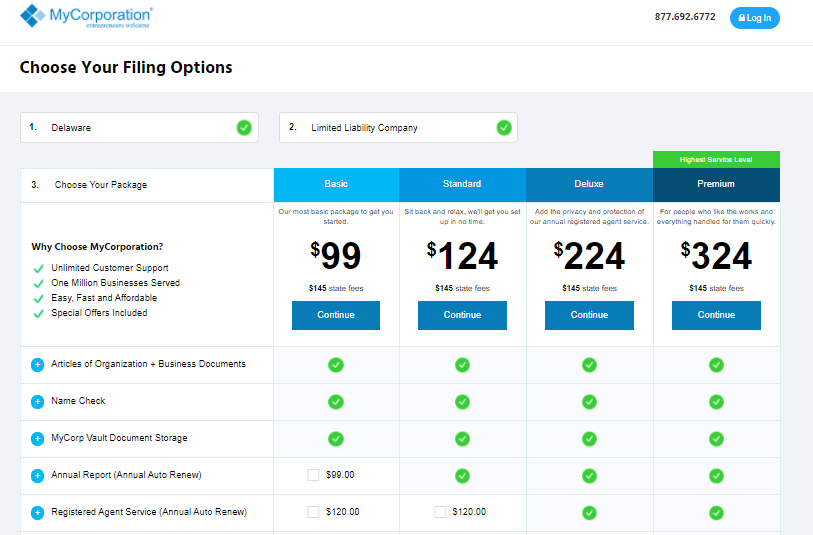This screenshot has width=813, height=535.
Task: Click Basic checkmark for MyCorp Vault Document Storage
Action: tap(336, 439)
